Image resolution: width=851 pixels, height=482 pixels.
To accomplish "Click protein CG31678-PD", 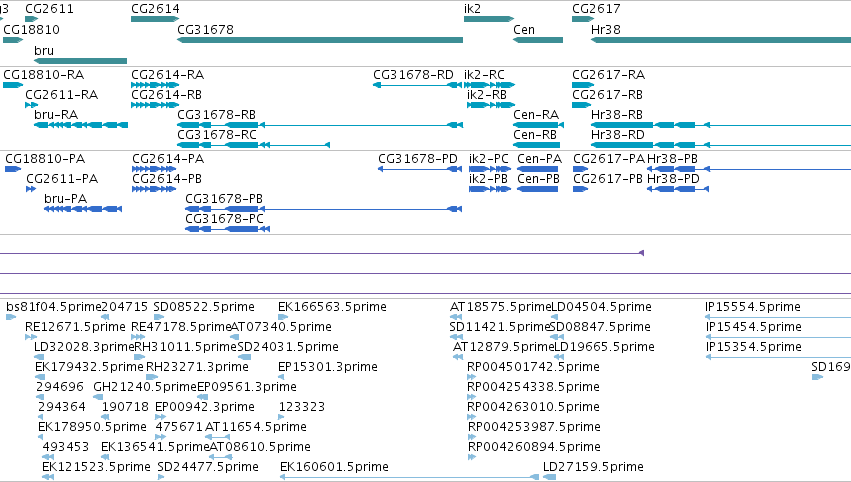I will [420, 169].
